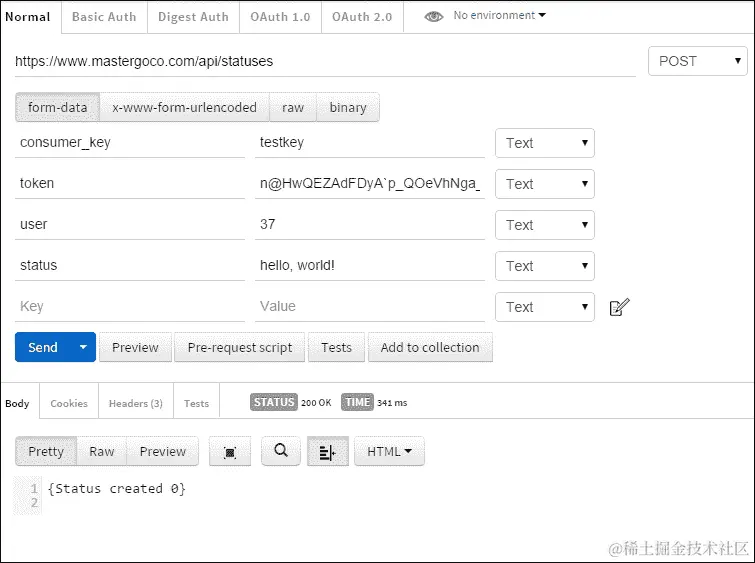Switch to the Digest Auth tab
The height and width of the screenshot is (563, 755).
click(193, 17)
